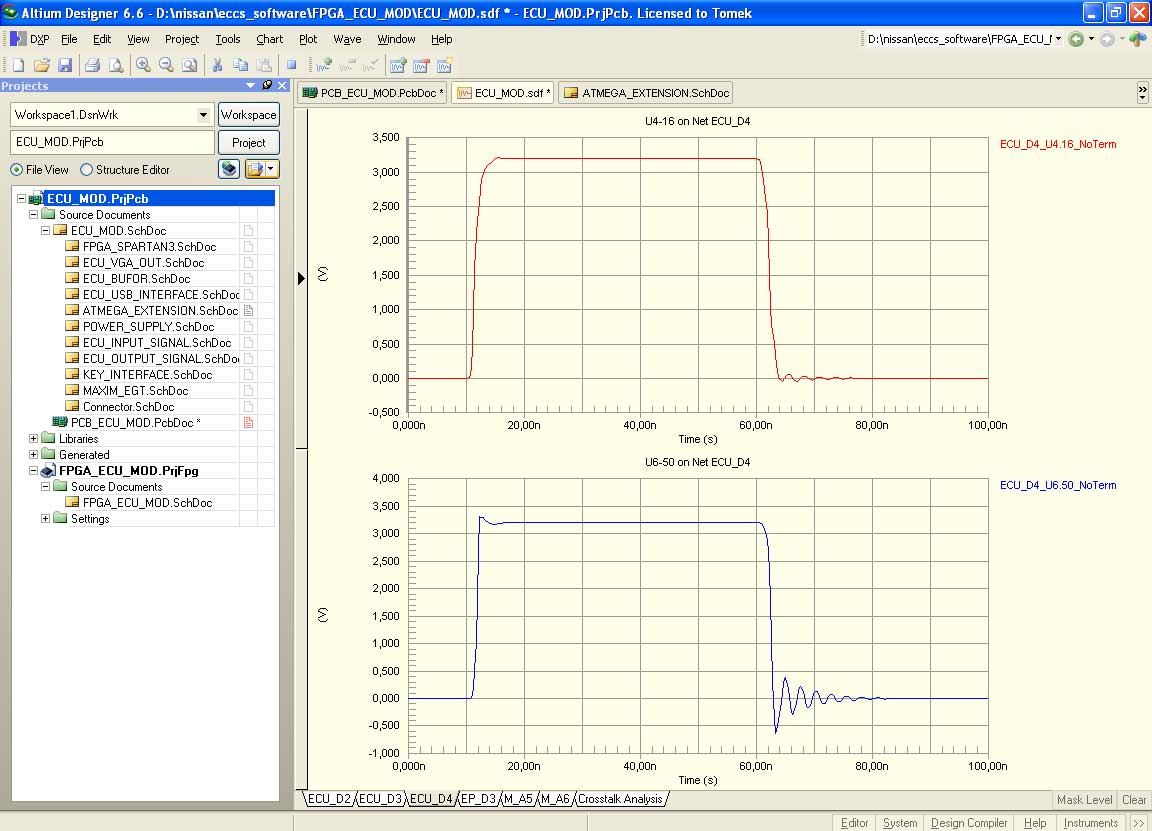Viewport: 1152px width, 831px height.
Task: Save the file with the floppy disk icon
Action: coord(64,65)
